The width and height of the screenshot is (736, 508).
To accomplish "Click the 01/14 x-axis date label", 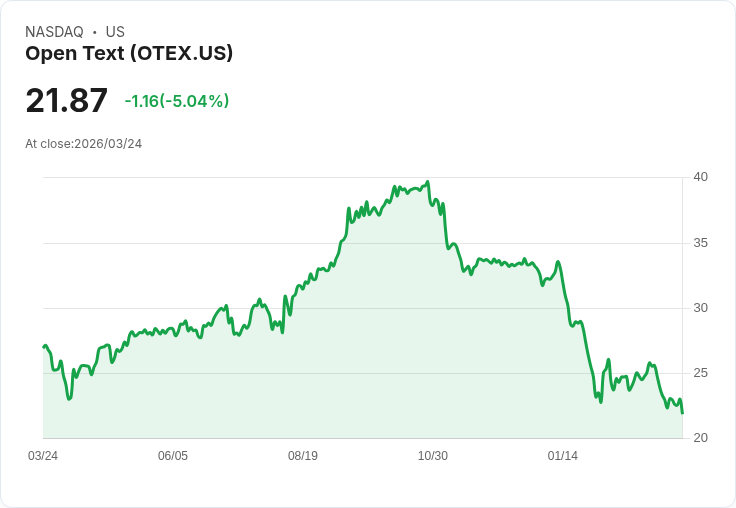I will [x=563, y=456].
